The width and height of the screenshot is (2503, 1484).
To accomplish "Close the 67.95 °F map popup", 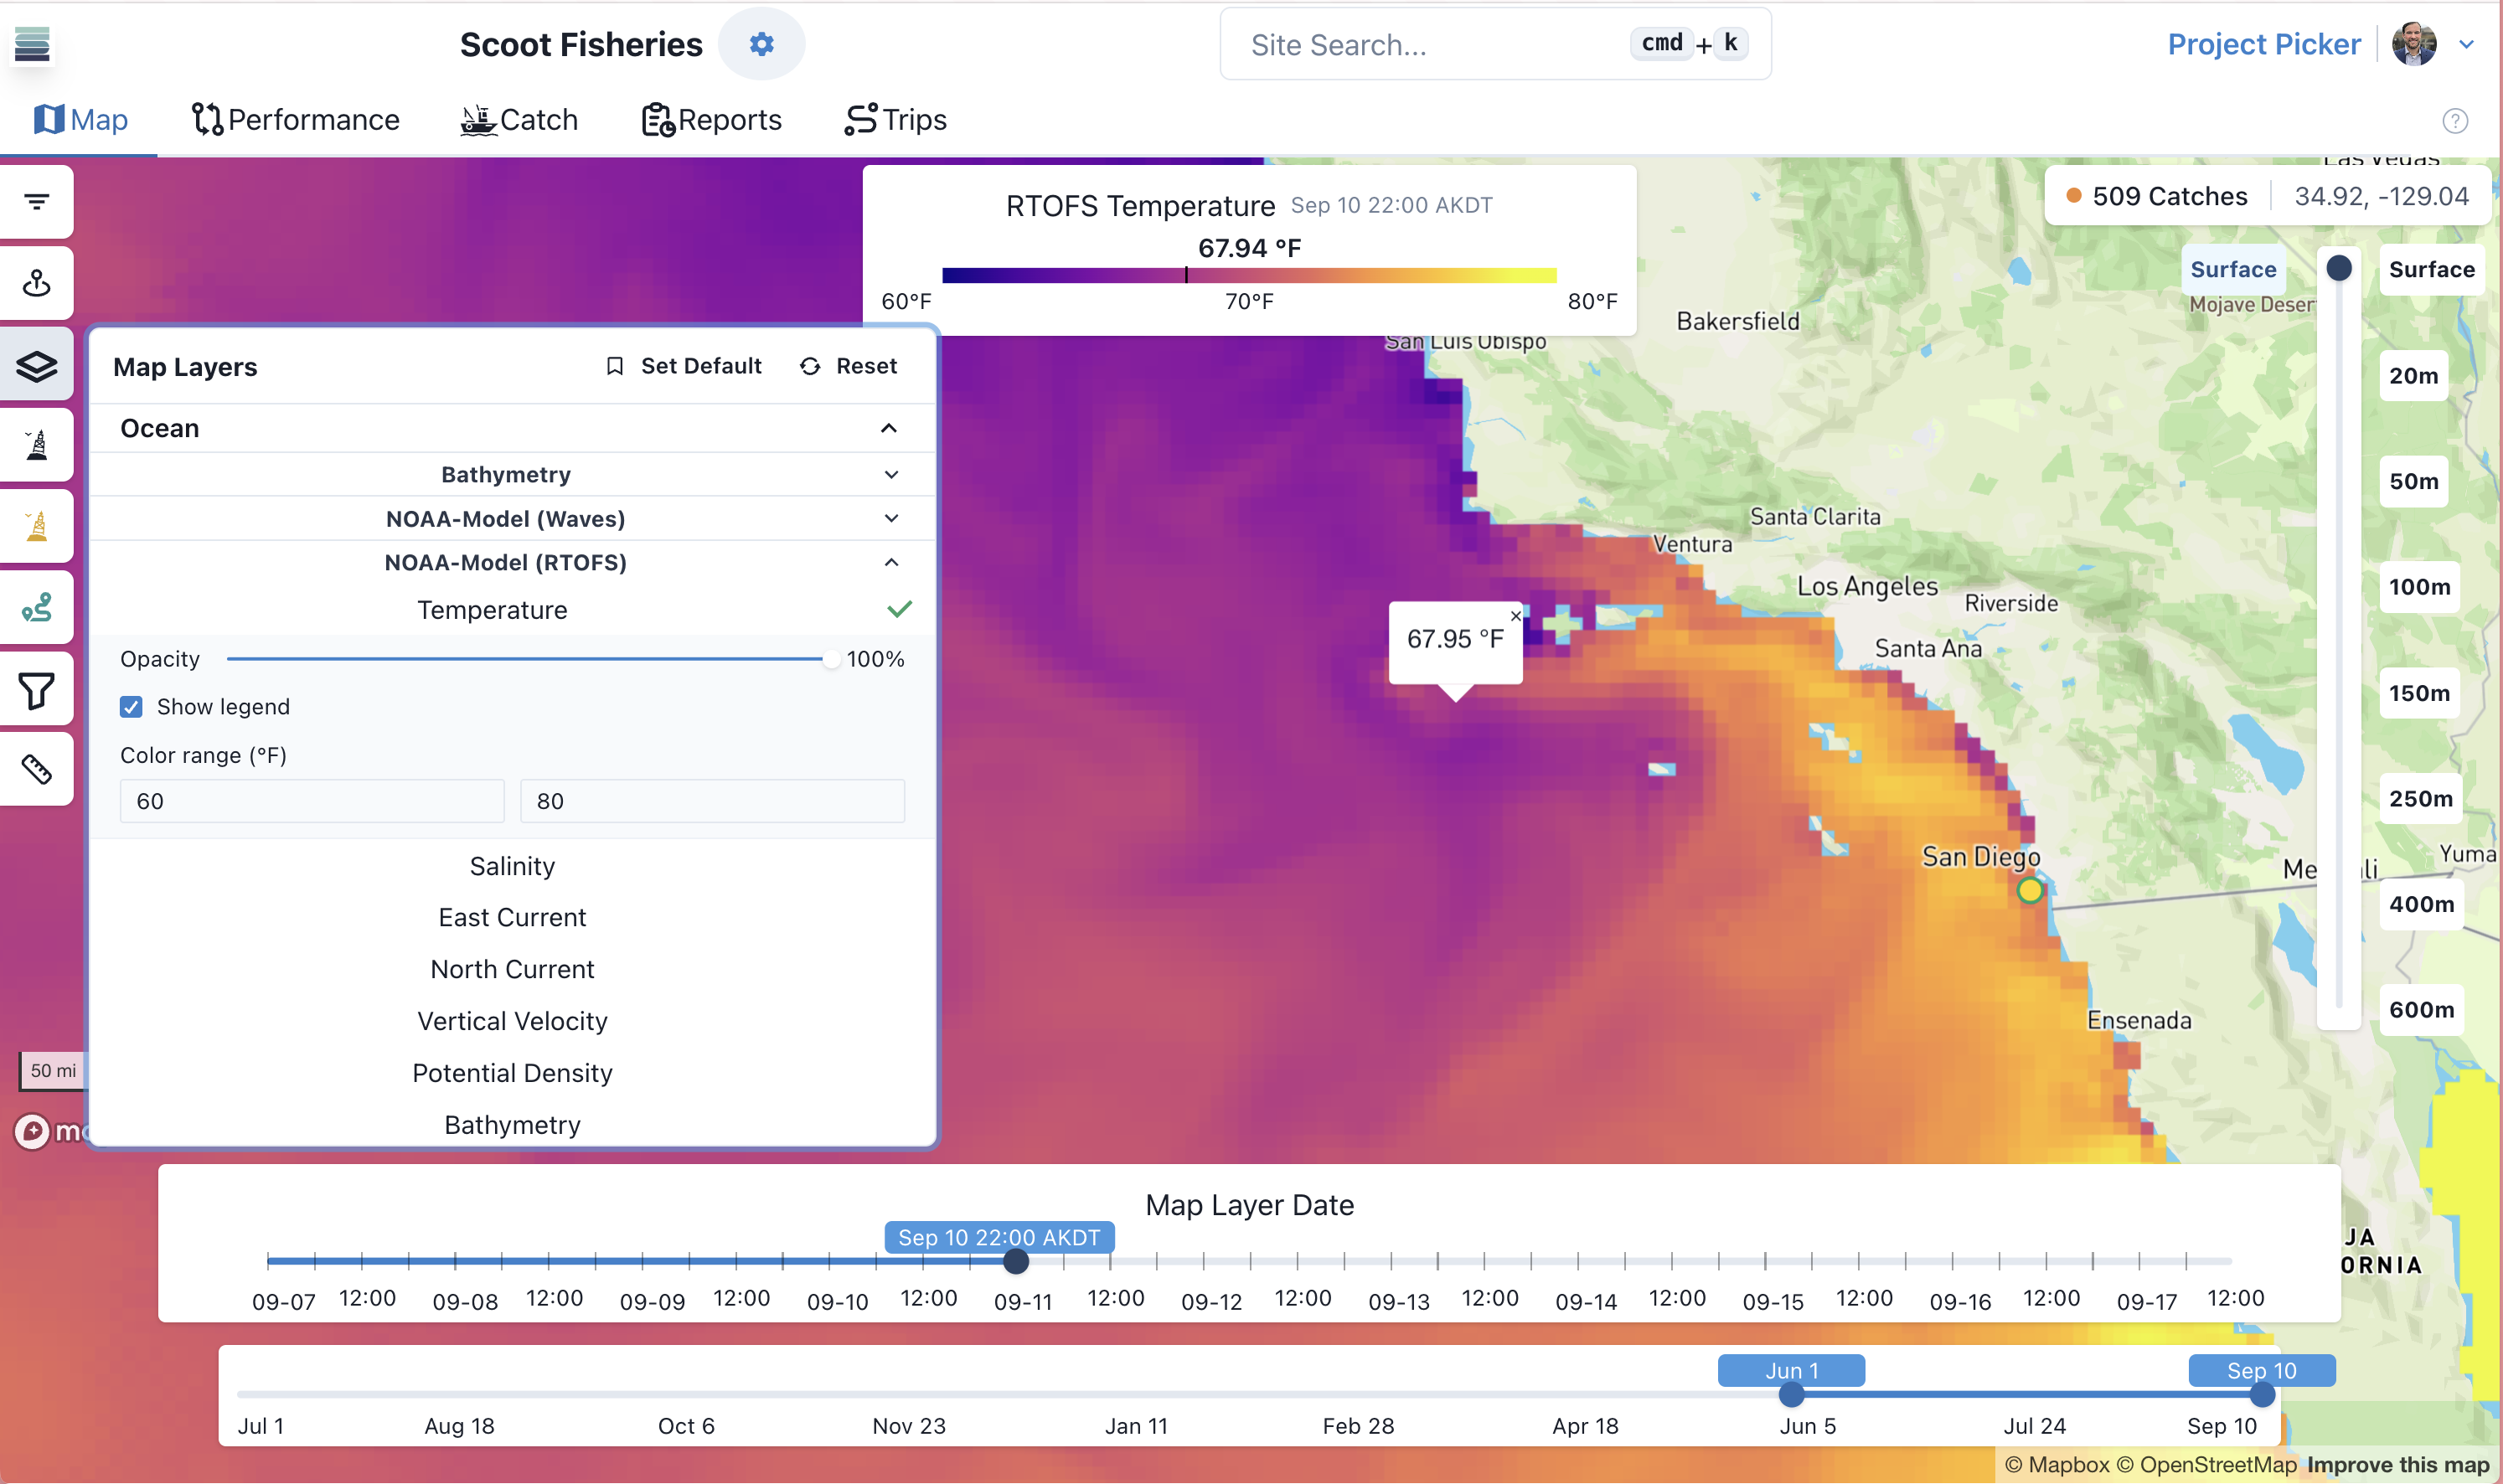I will [x=1515, y=616].
